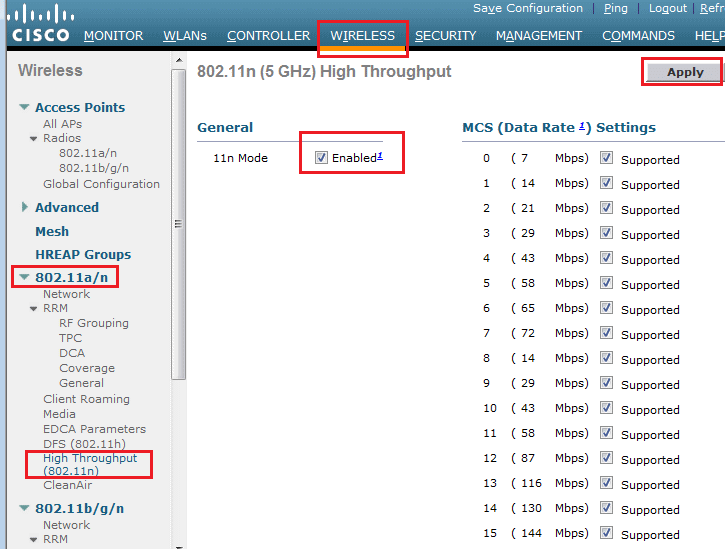Open the CONTROLLER menu
This screenshot has width=727, height=549.
coord(268,36)
